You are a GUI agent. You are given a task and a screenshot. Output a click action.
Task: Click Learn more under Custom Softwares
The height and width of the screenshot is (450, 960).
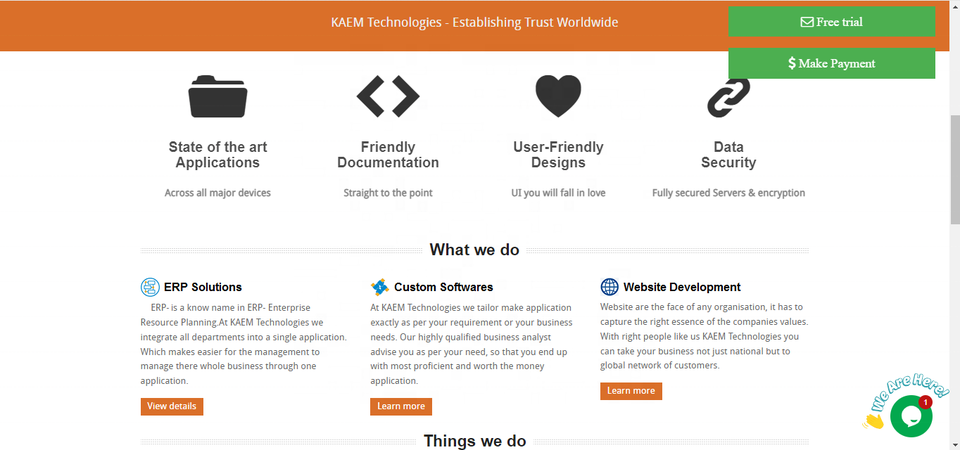tap(401, 407)
